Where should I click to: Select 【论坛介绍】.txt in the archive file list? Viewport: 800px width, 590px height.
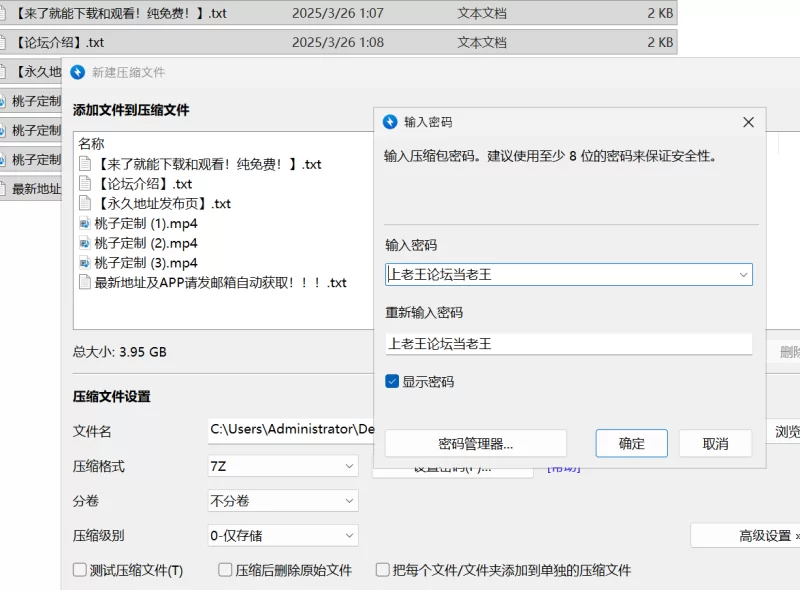(x=144, y=184)
